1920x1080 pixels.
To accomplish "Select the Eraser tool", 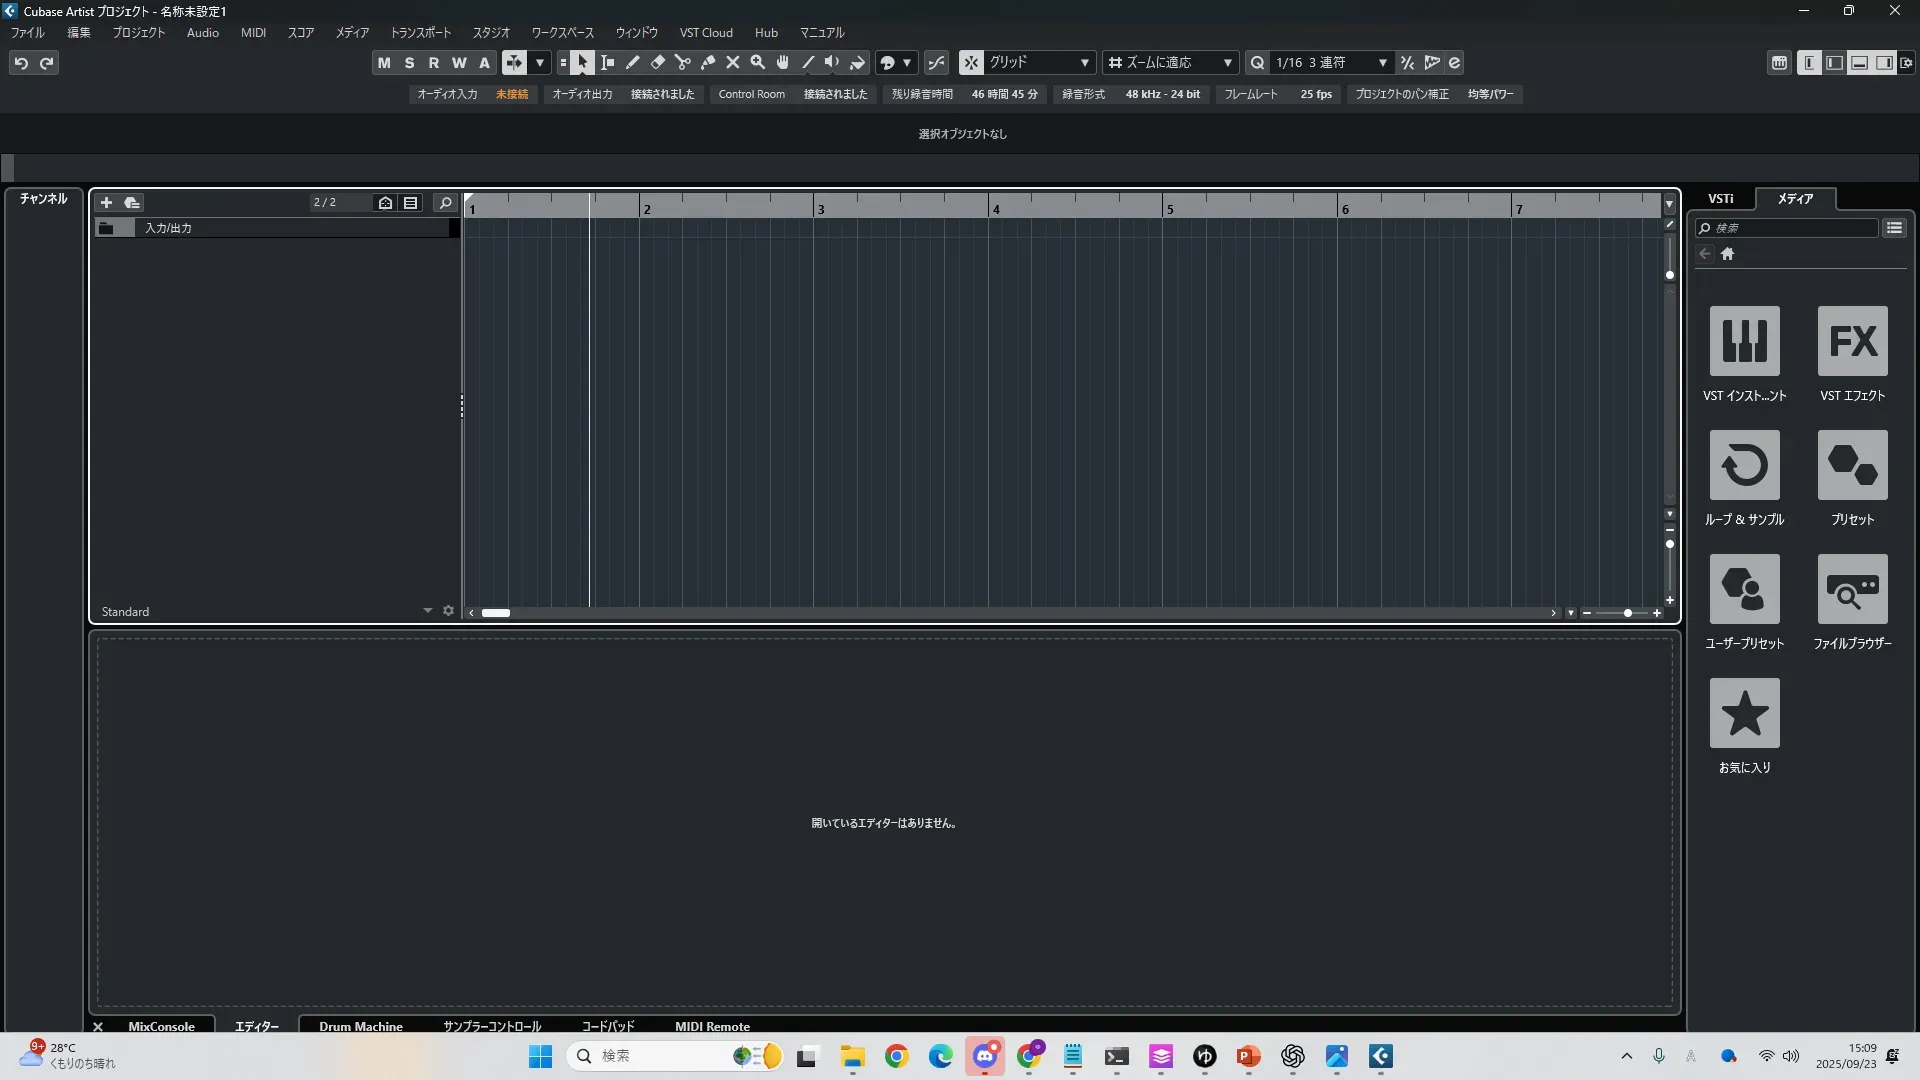I will click(657, 63).
